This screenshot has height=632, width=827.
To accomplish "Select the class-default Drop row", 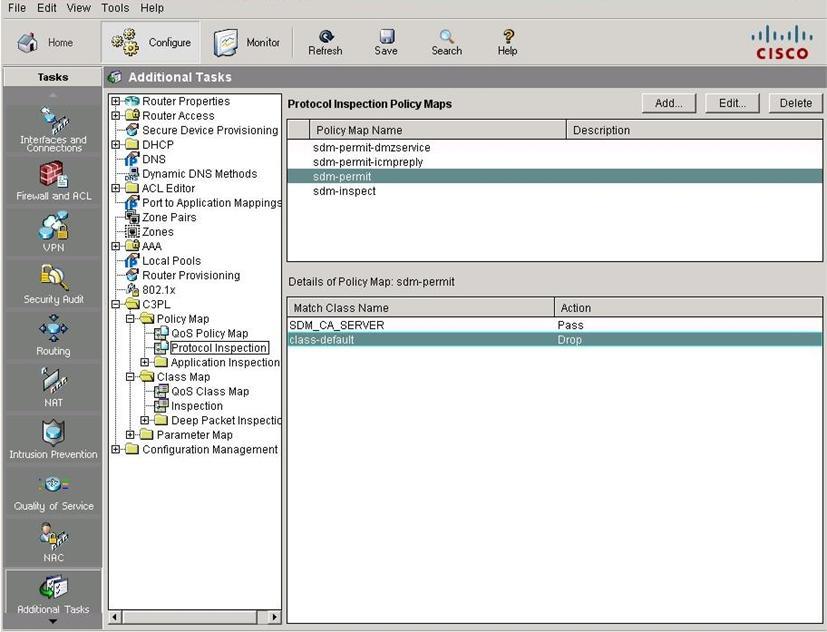I will click(555, 340).
